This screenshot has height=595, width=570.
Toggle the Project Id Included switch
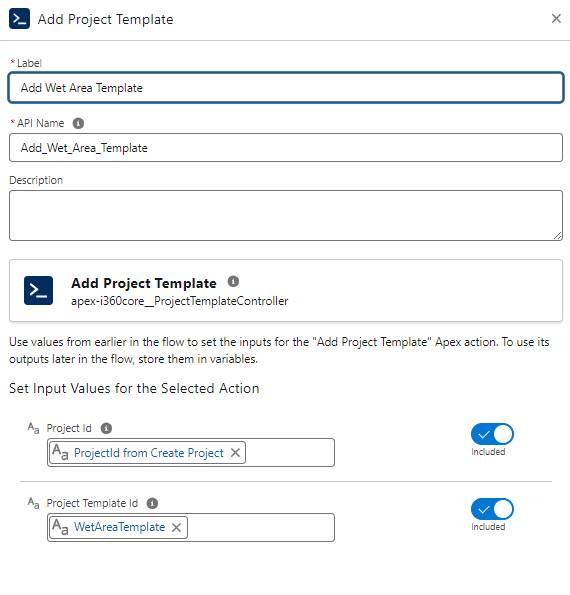pos(492,434)
